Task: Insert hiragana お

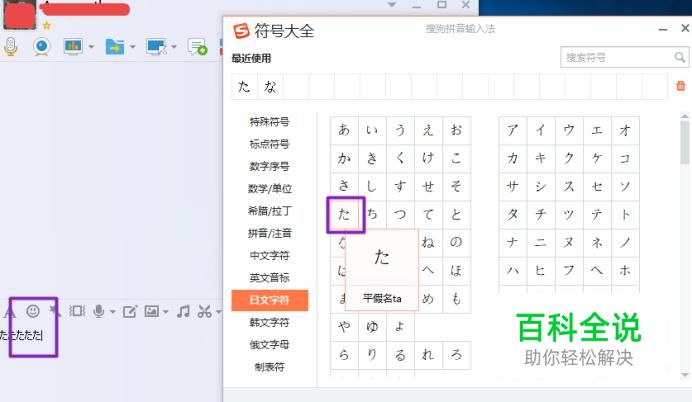Action: pyautogui.click(x=456, y=130)
